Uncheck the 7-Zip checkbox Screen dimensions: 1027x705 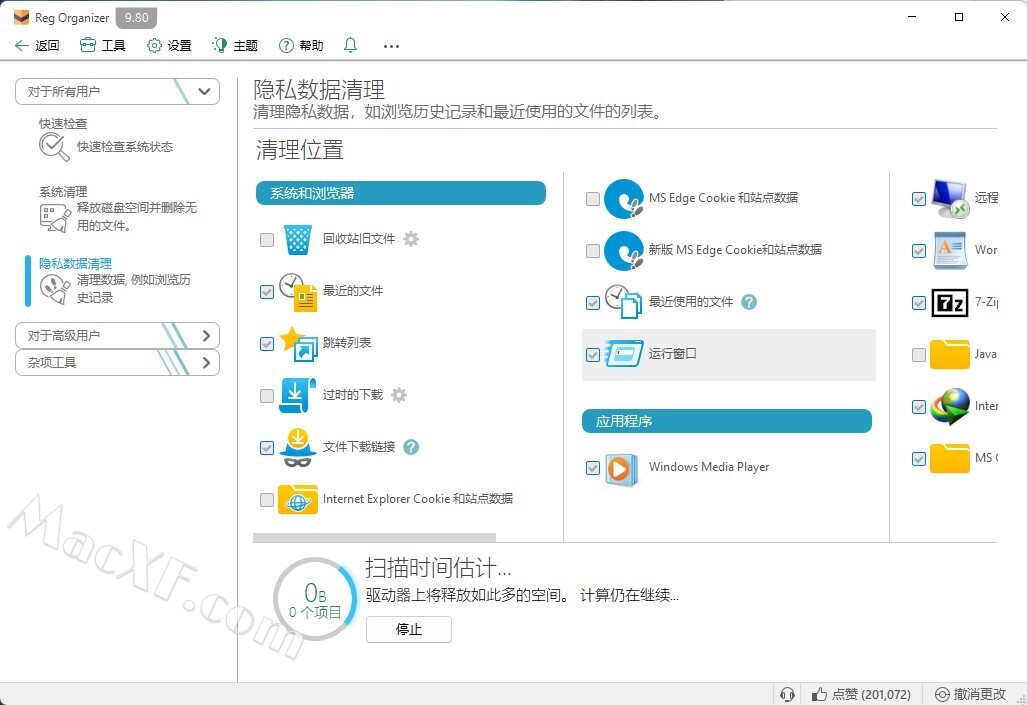[919, 303]
